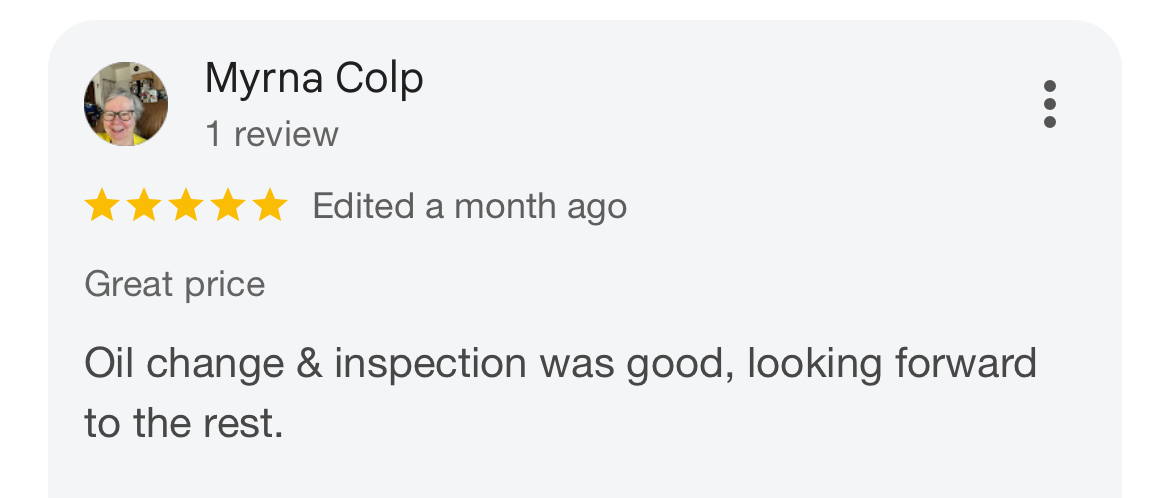Click Myrna Colp's profile photo
Screen dimensions: 1170x498
click(x=126, y=104)
